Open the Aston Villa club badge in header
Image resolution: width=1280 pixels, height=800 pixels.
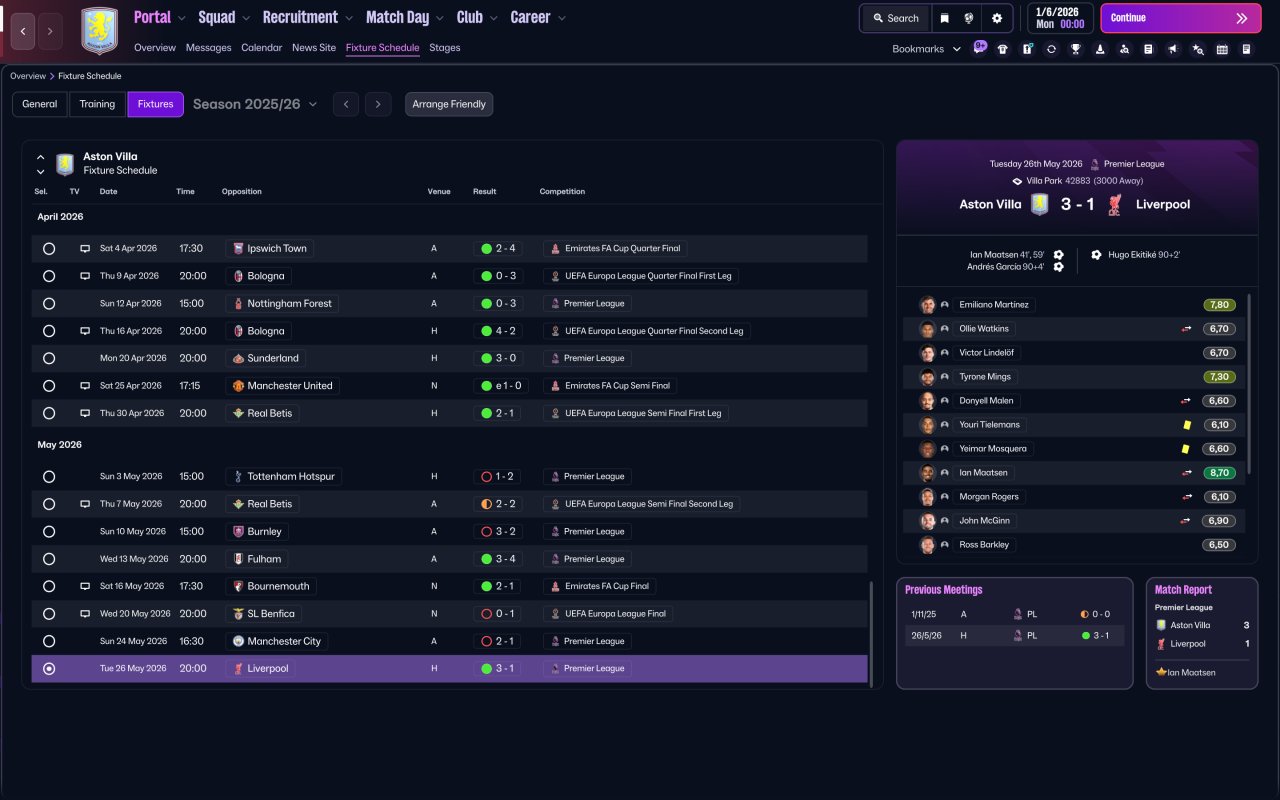point(99,31)
